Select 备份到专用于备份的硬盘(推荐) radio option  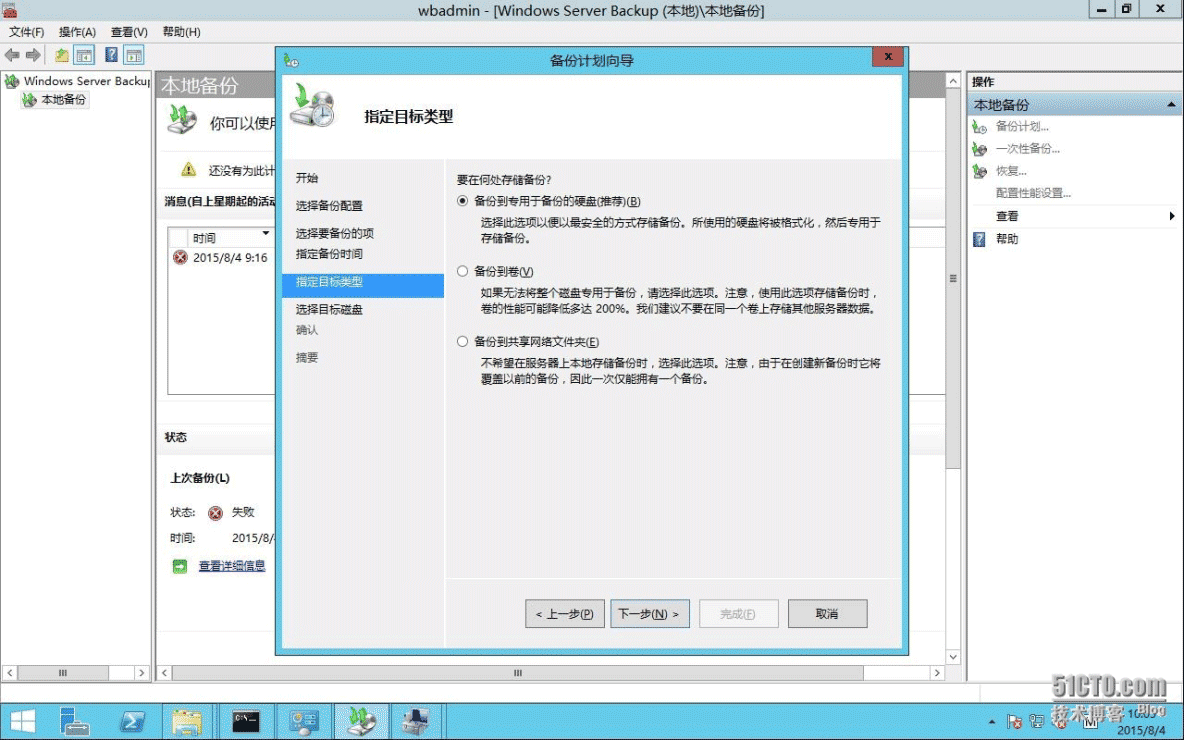click(462, 201)
